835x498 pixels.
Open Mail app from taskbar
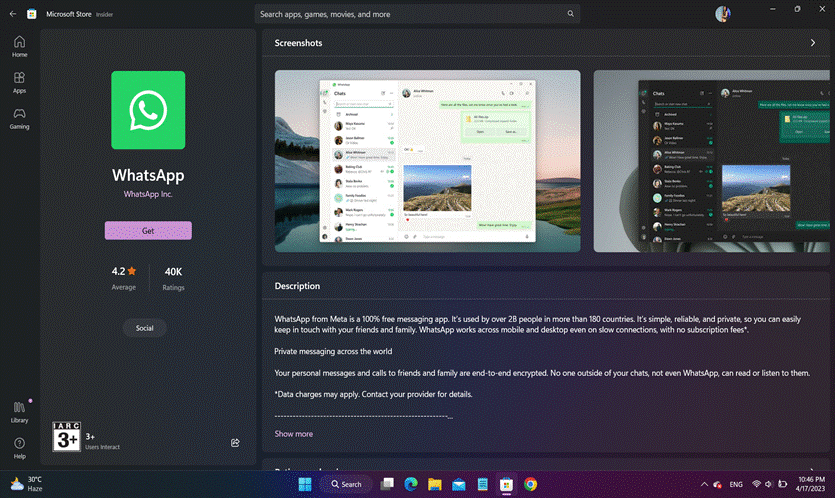pyautogui.click(x=459, y=484)
